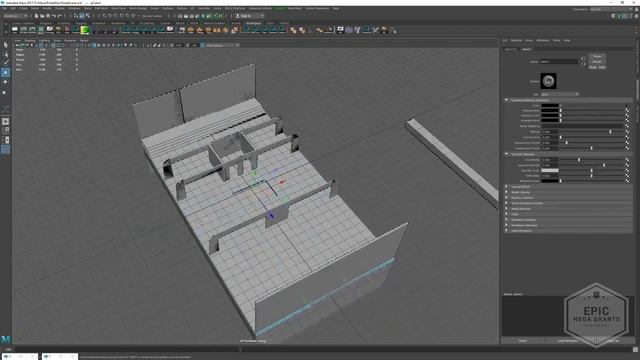The height and width of the screenshot is (360, 640).
Task: Click the Color attribute map button
Action: point(627,106)
